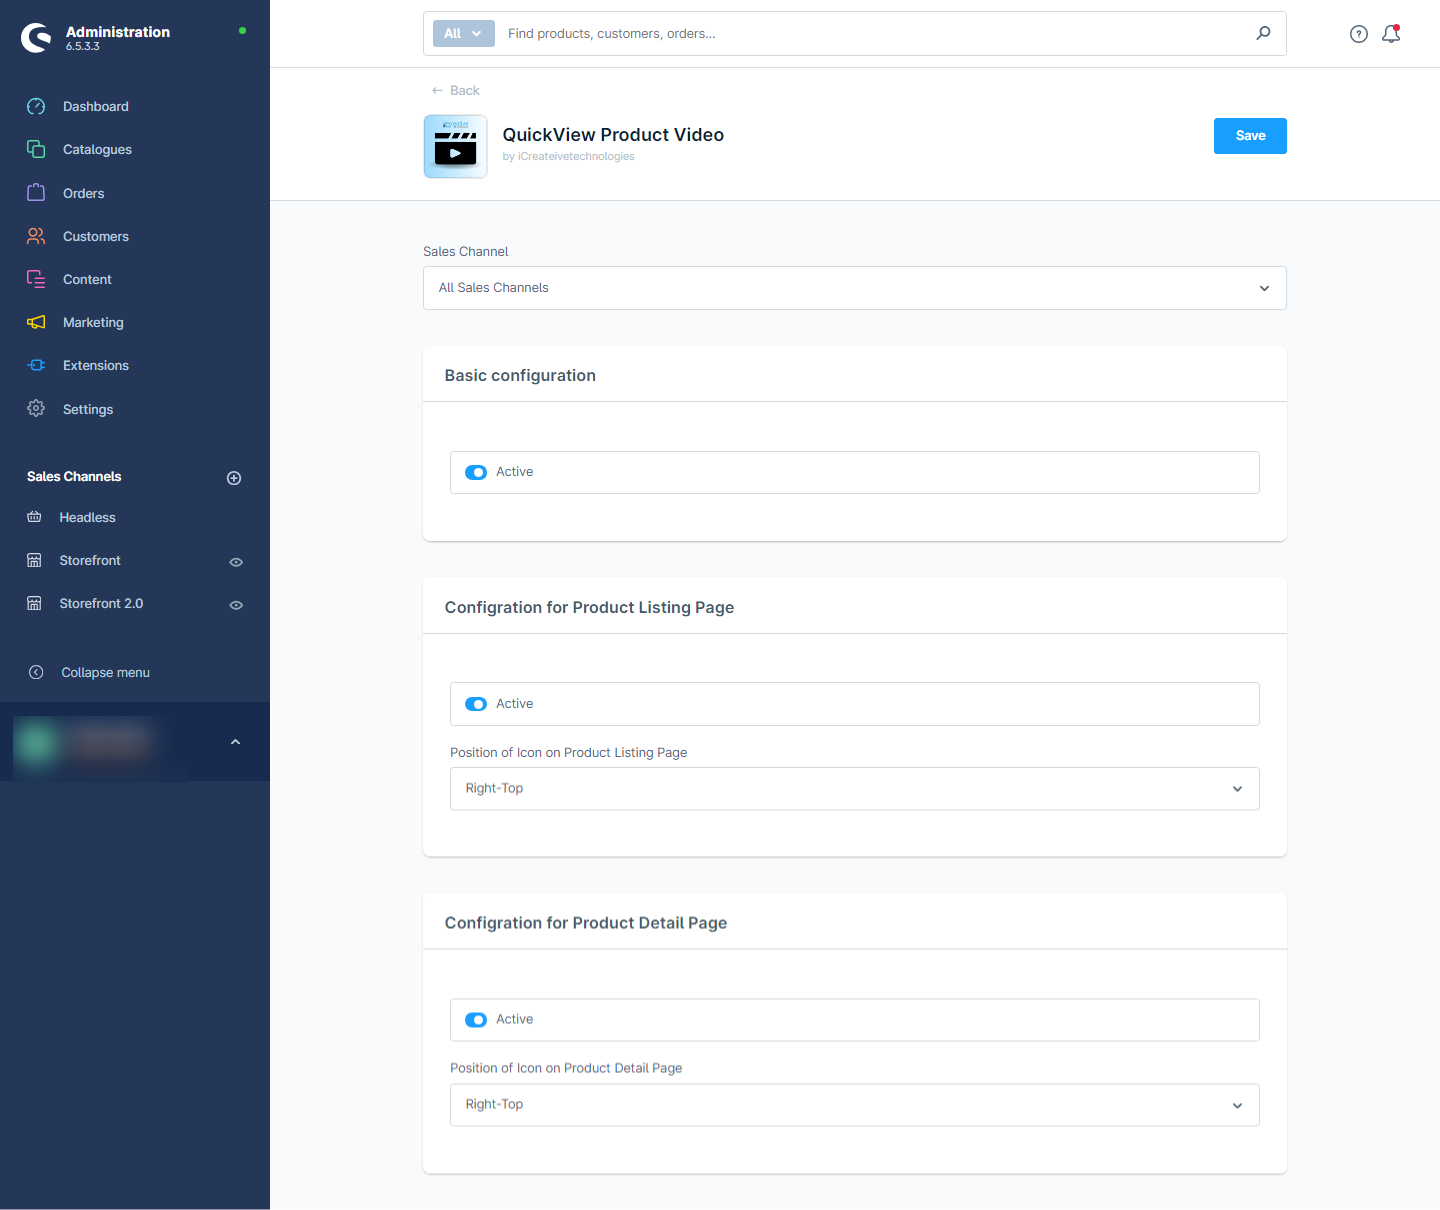Click the Catalogues sidebar icon

[36, 149]
